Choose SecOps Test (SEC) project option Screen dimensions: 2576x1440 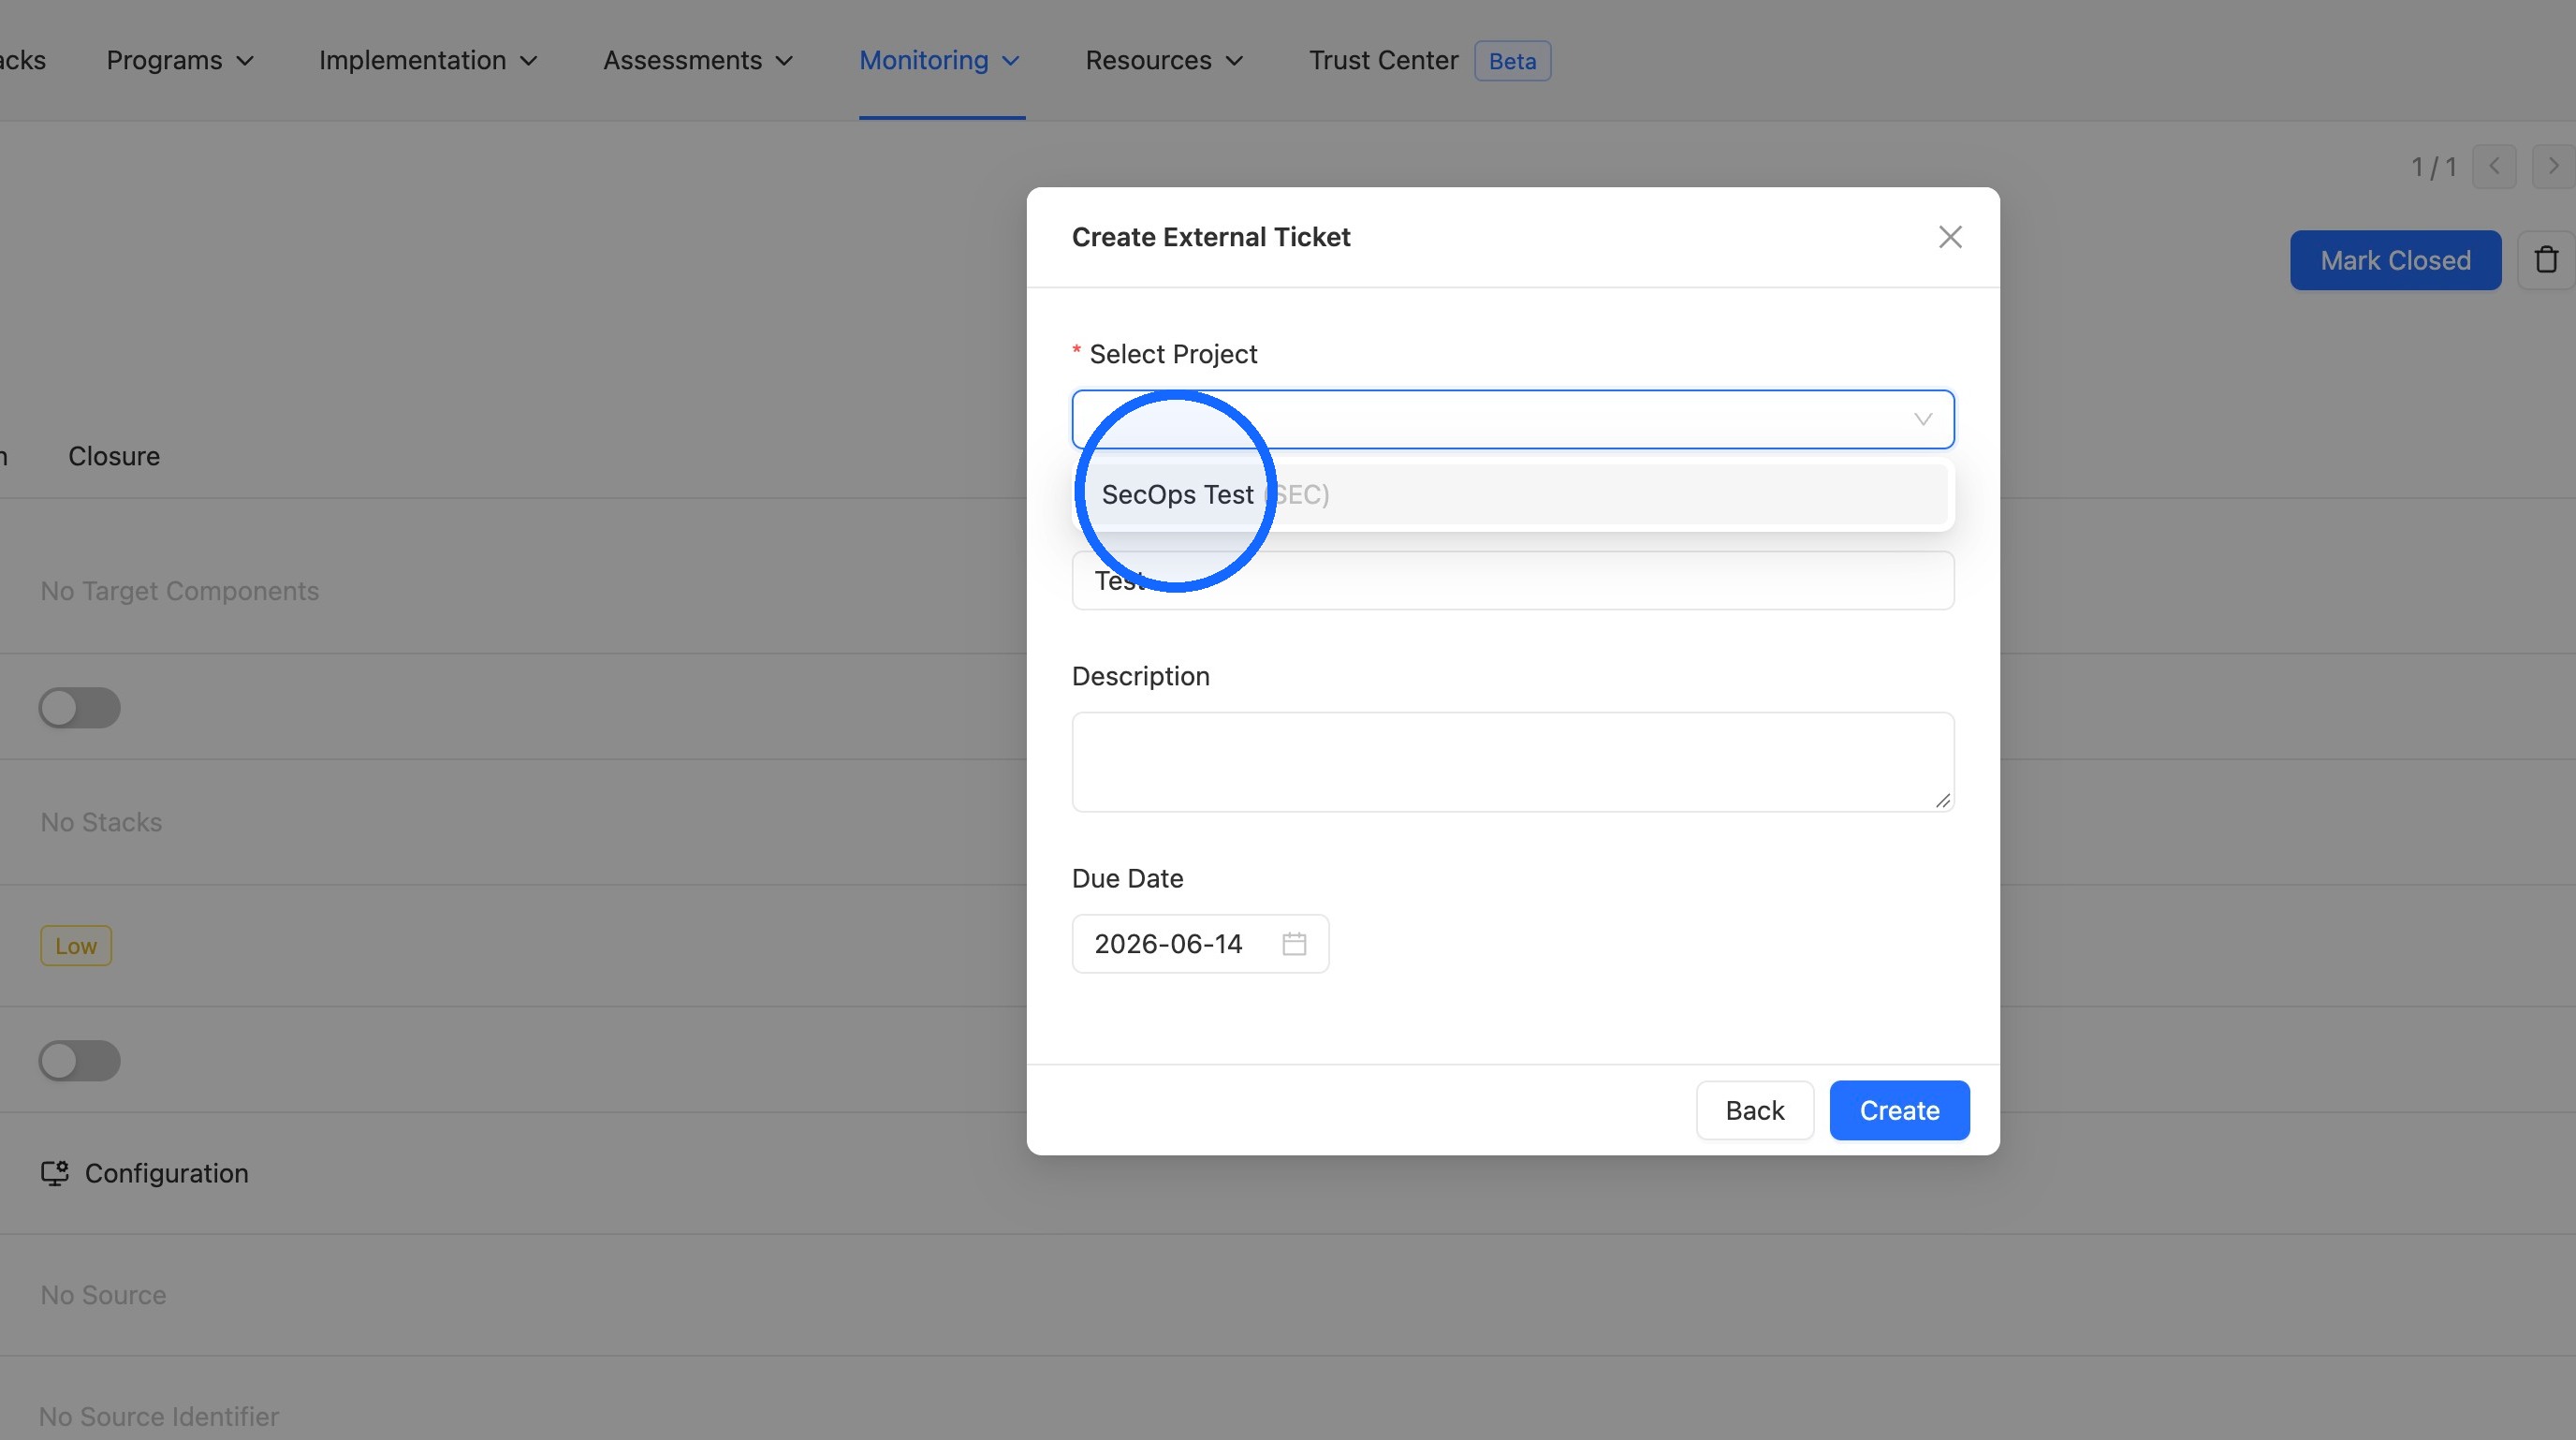[x=1513, y=494]
